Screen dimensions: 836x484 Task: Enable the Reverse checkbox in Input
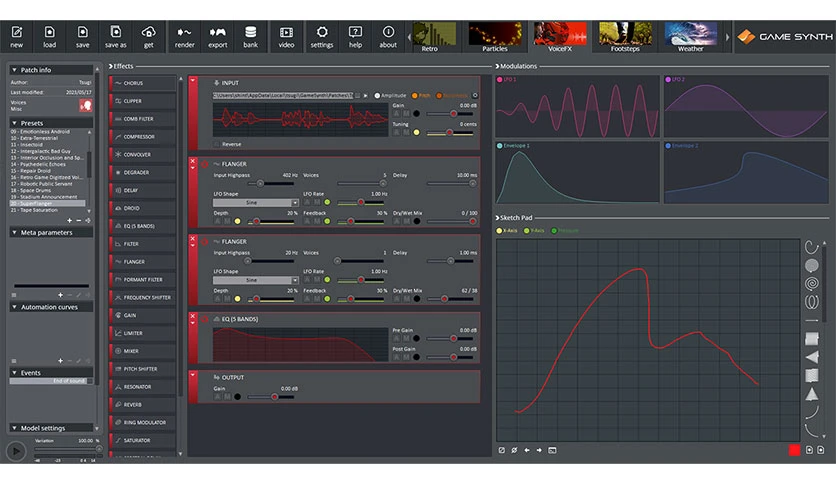point(216,144)
